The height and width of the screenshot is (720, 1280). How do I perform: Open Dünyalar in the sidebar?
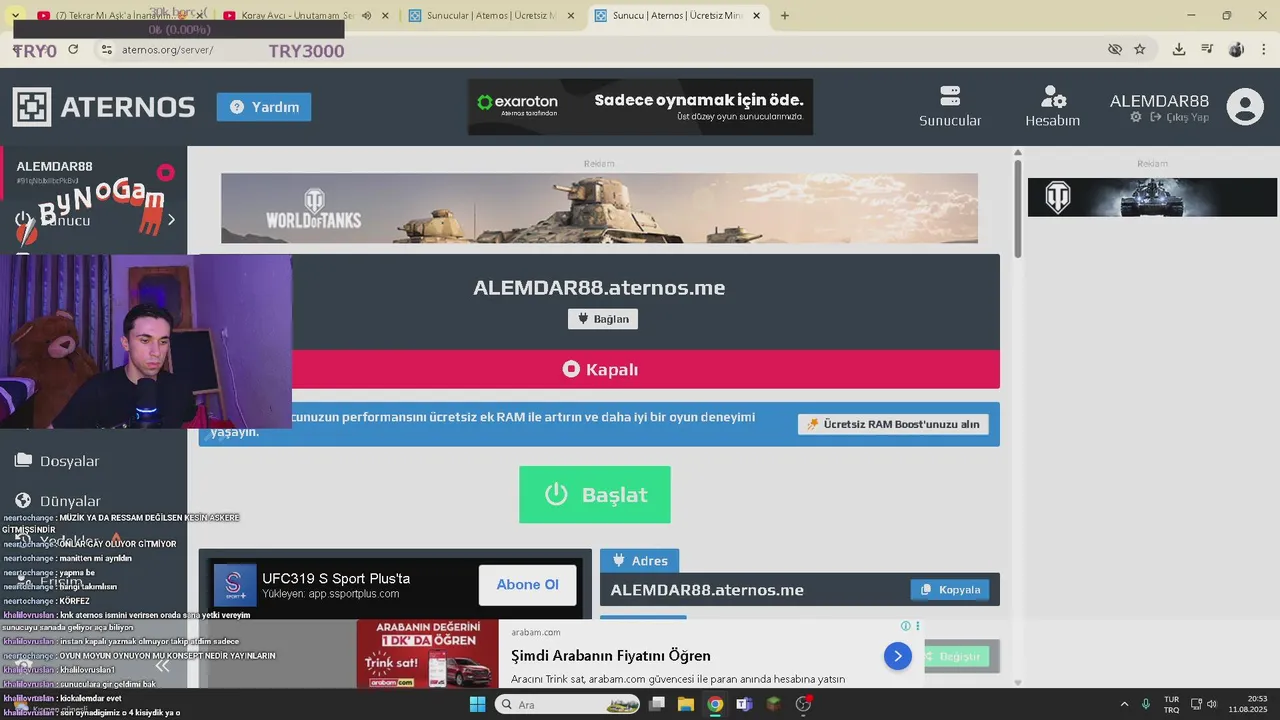click(x=57, y=500)
